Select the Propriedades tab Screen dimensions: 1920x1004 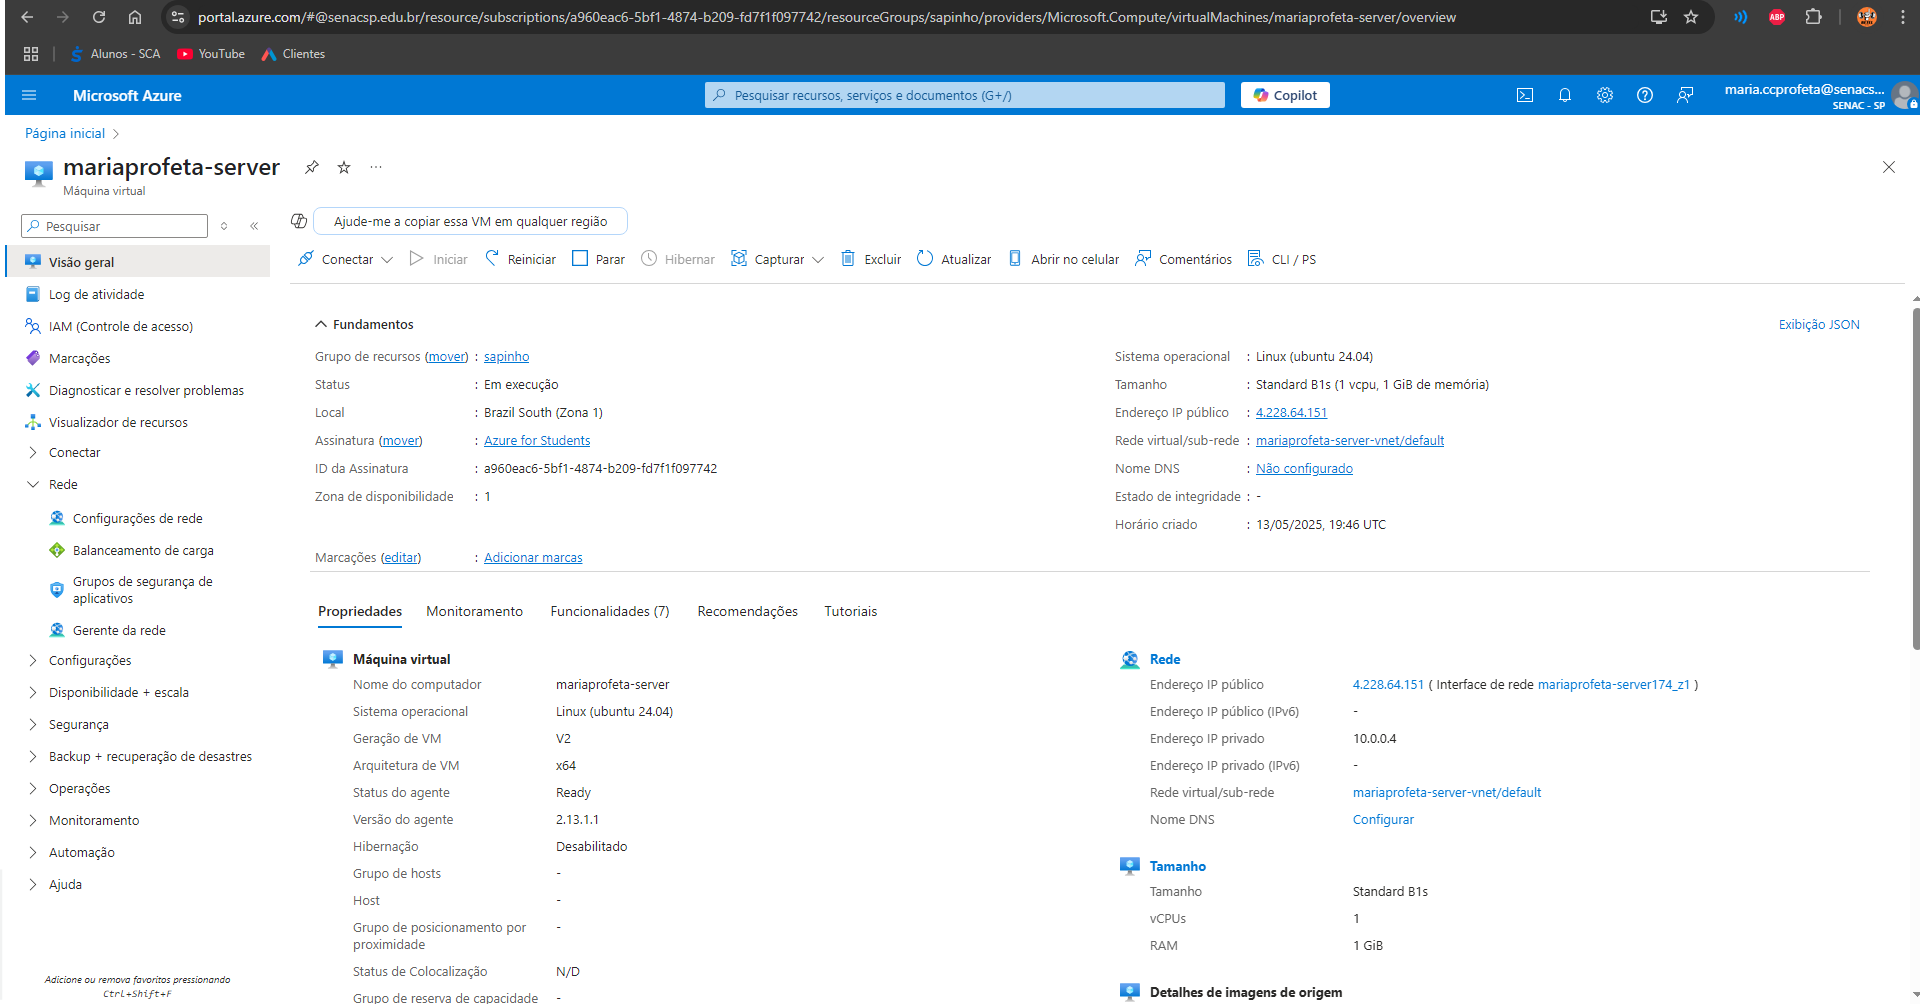(x=360, y=611)
